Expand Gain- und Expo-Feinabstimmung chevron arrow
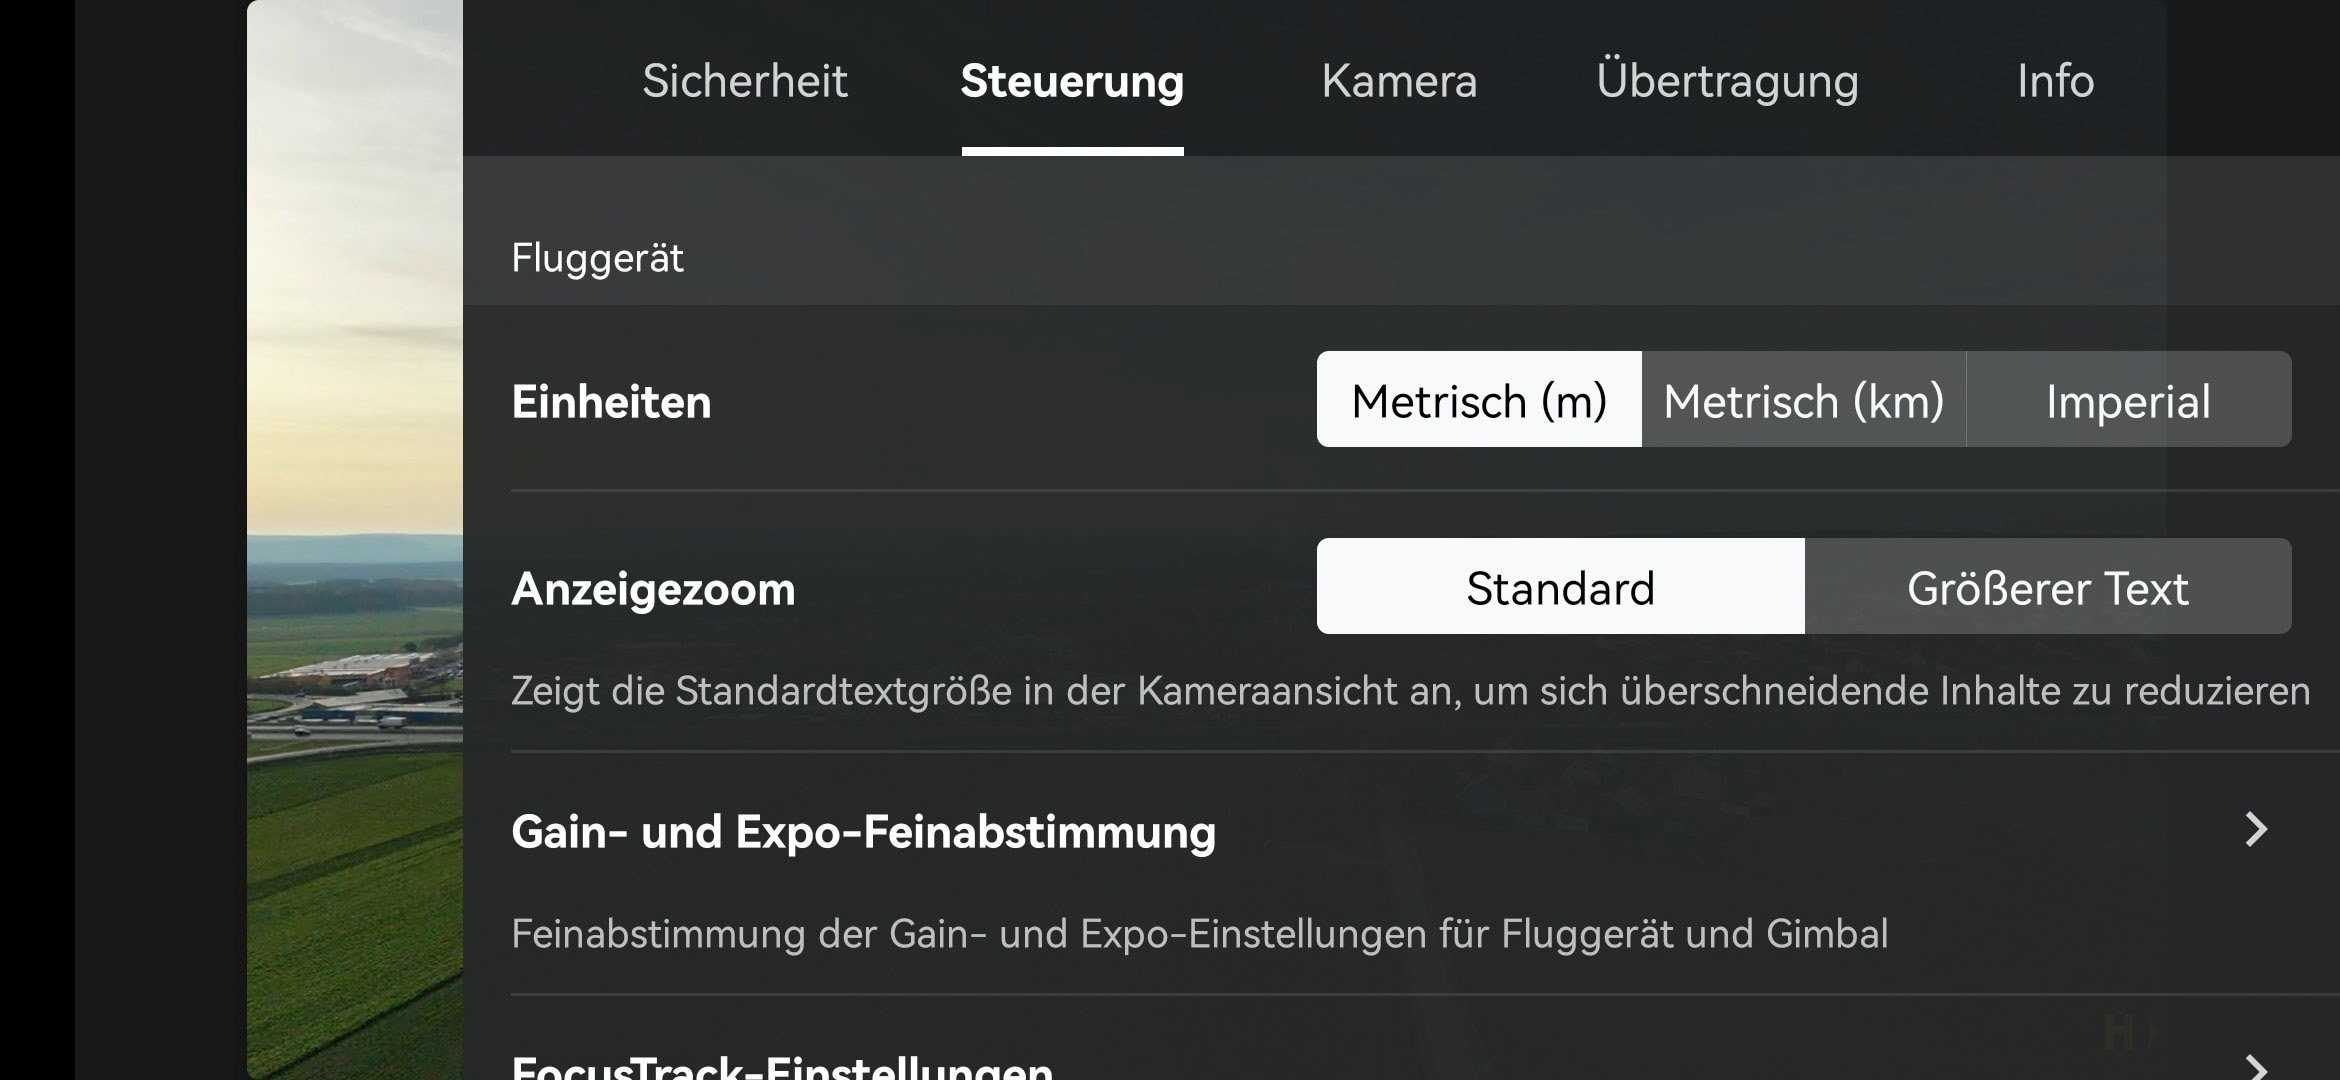The width and height of the screenshot is (2340, 1080). (2255, 830)
